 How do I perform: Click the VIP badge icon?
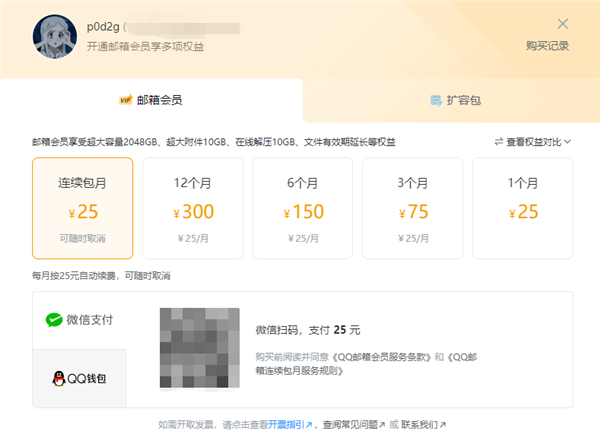[126, 100]
